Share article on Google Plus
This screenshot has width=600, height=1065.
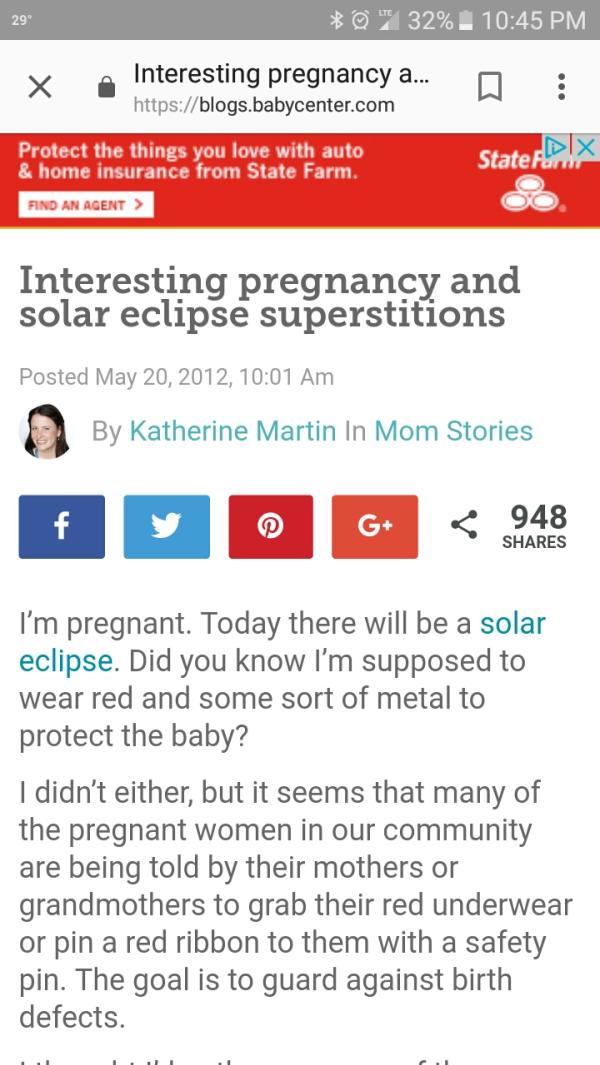tap(375, 526)
